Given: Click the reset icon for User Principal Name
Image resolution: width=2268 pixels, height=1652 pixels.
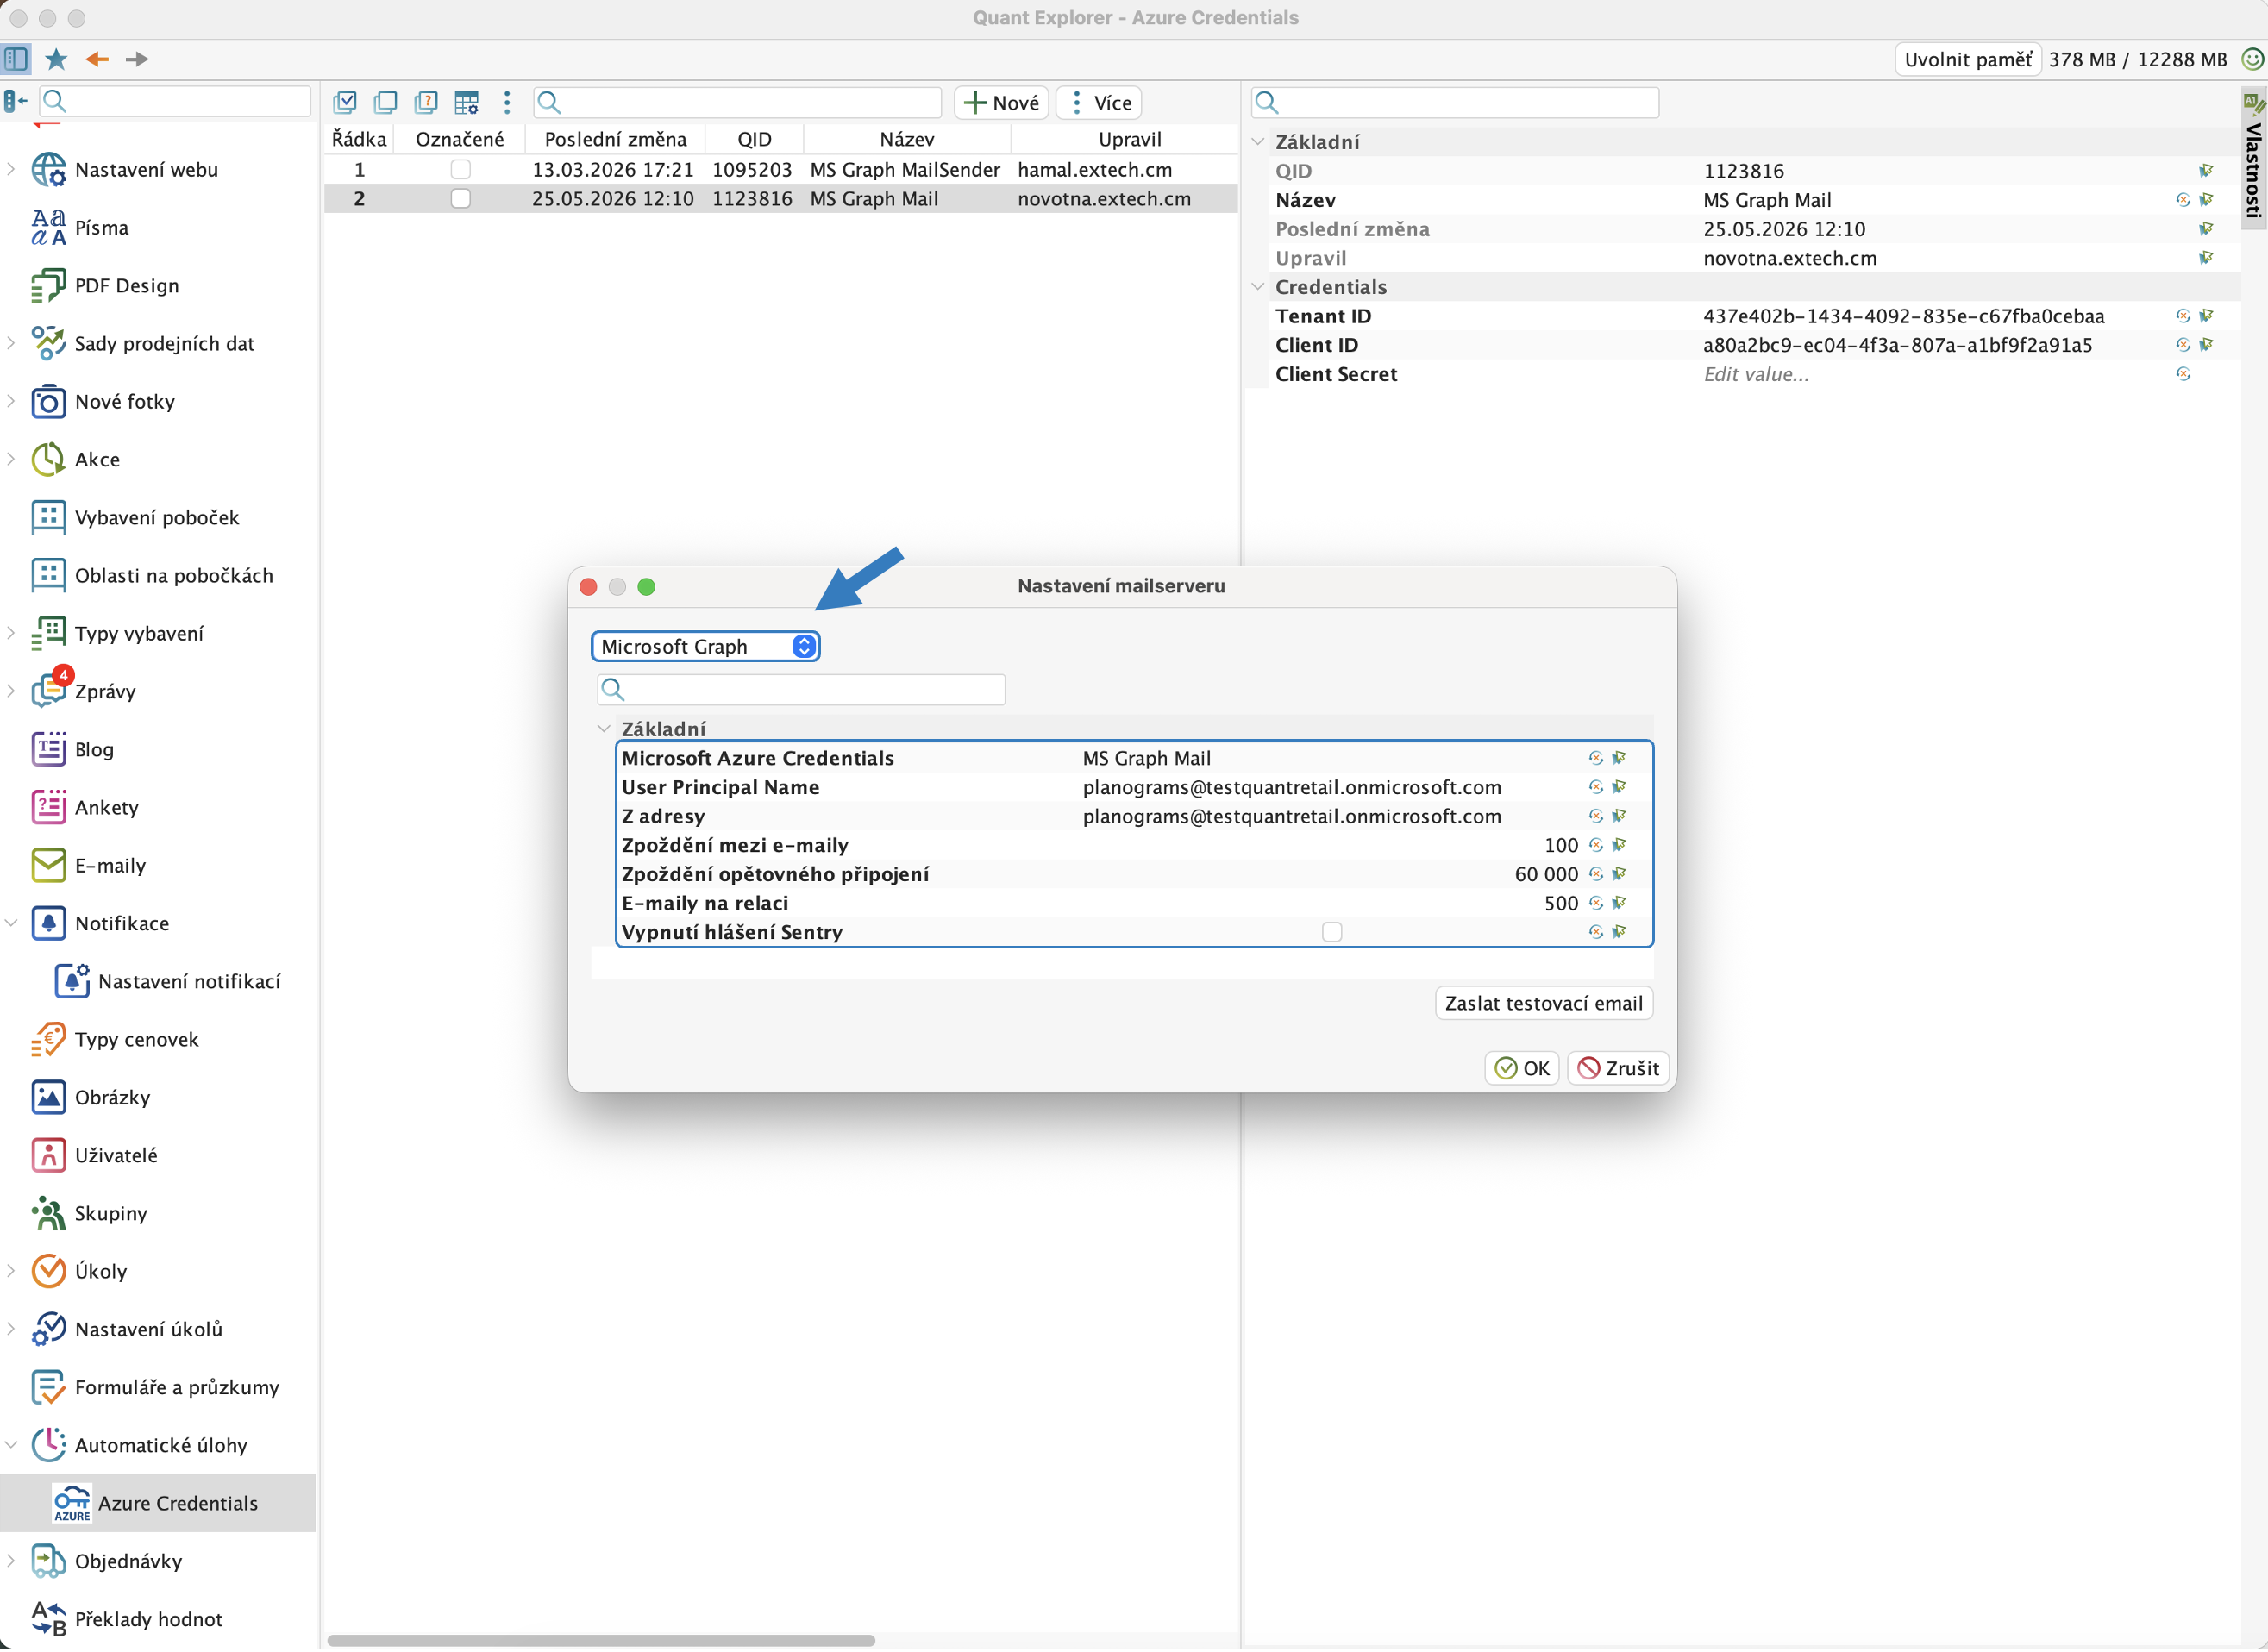Looking at the screenshot, I should 1595,787.
